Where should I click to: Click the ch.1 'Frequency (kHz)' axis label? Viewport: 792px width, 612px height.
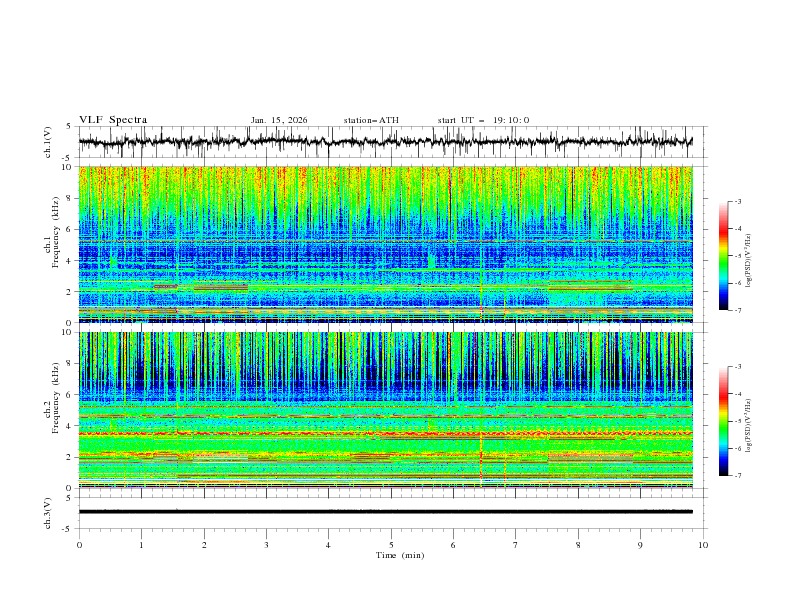coord(55,233)
